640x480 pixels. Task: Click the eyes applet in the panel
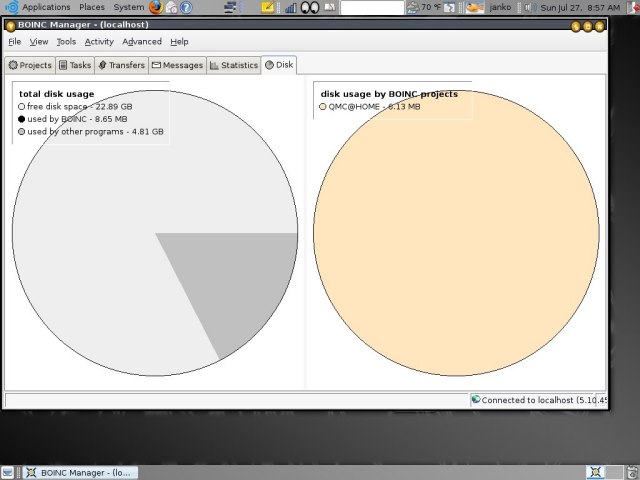click(x=310, y=7)
